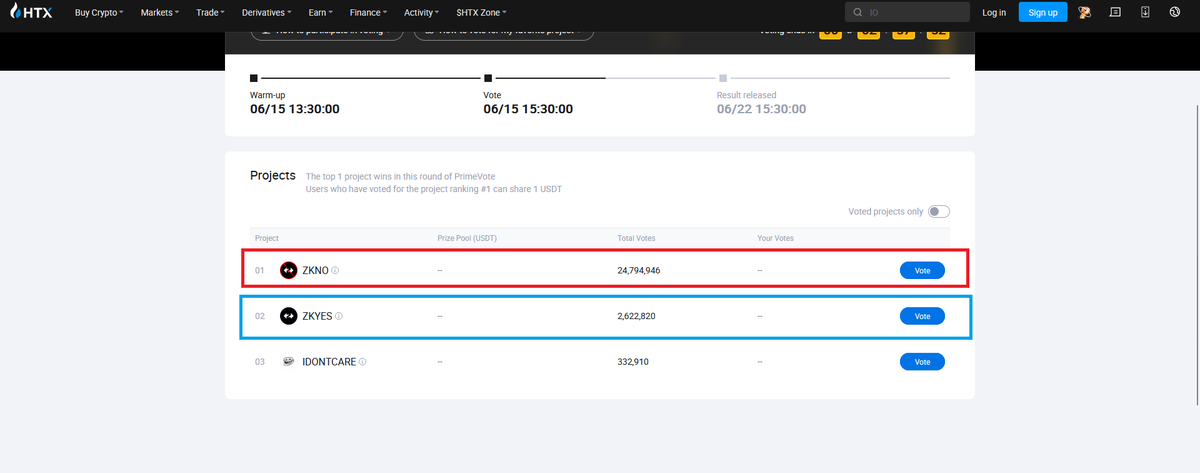This screenshot has height=473, width=1200.
Task: Open the Trade dropdown
Action: tap(210, 13)
